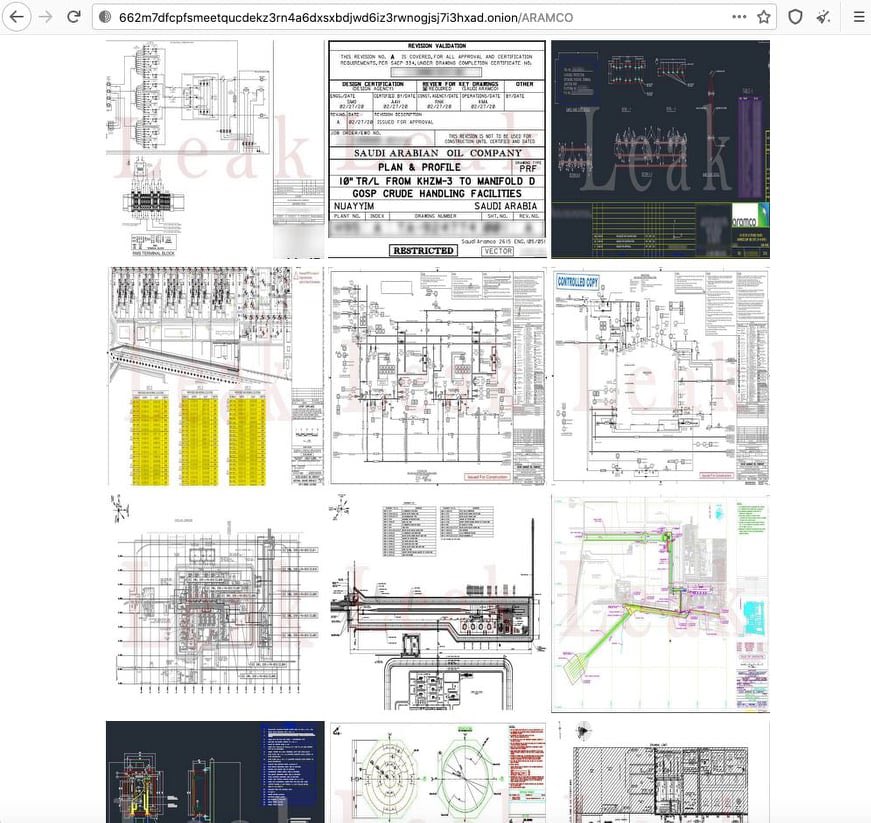Open the facility layout with legend tables thumbnail
Screen dimensions: 871x823
click(x=437, y=603)
